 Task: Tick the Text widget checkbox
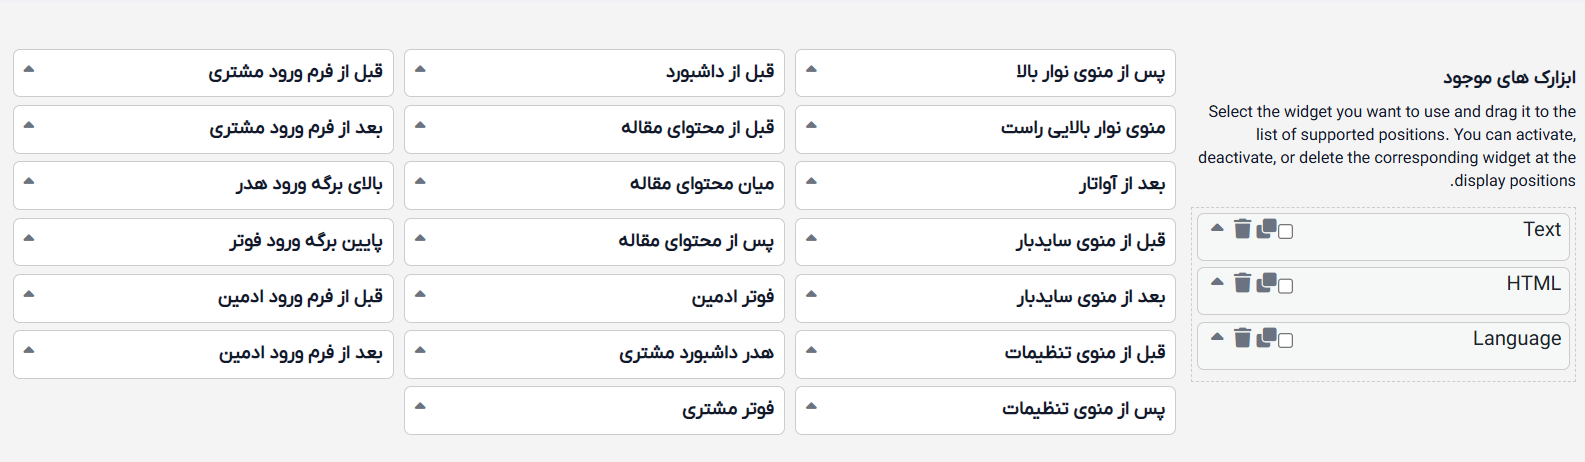coord(1286,232)
